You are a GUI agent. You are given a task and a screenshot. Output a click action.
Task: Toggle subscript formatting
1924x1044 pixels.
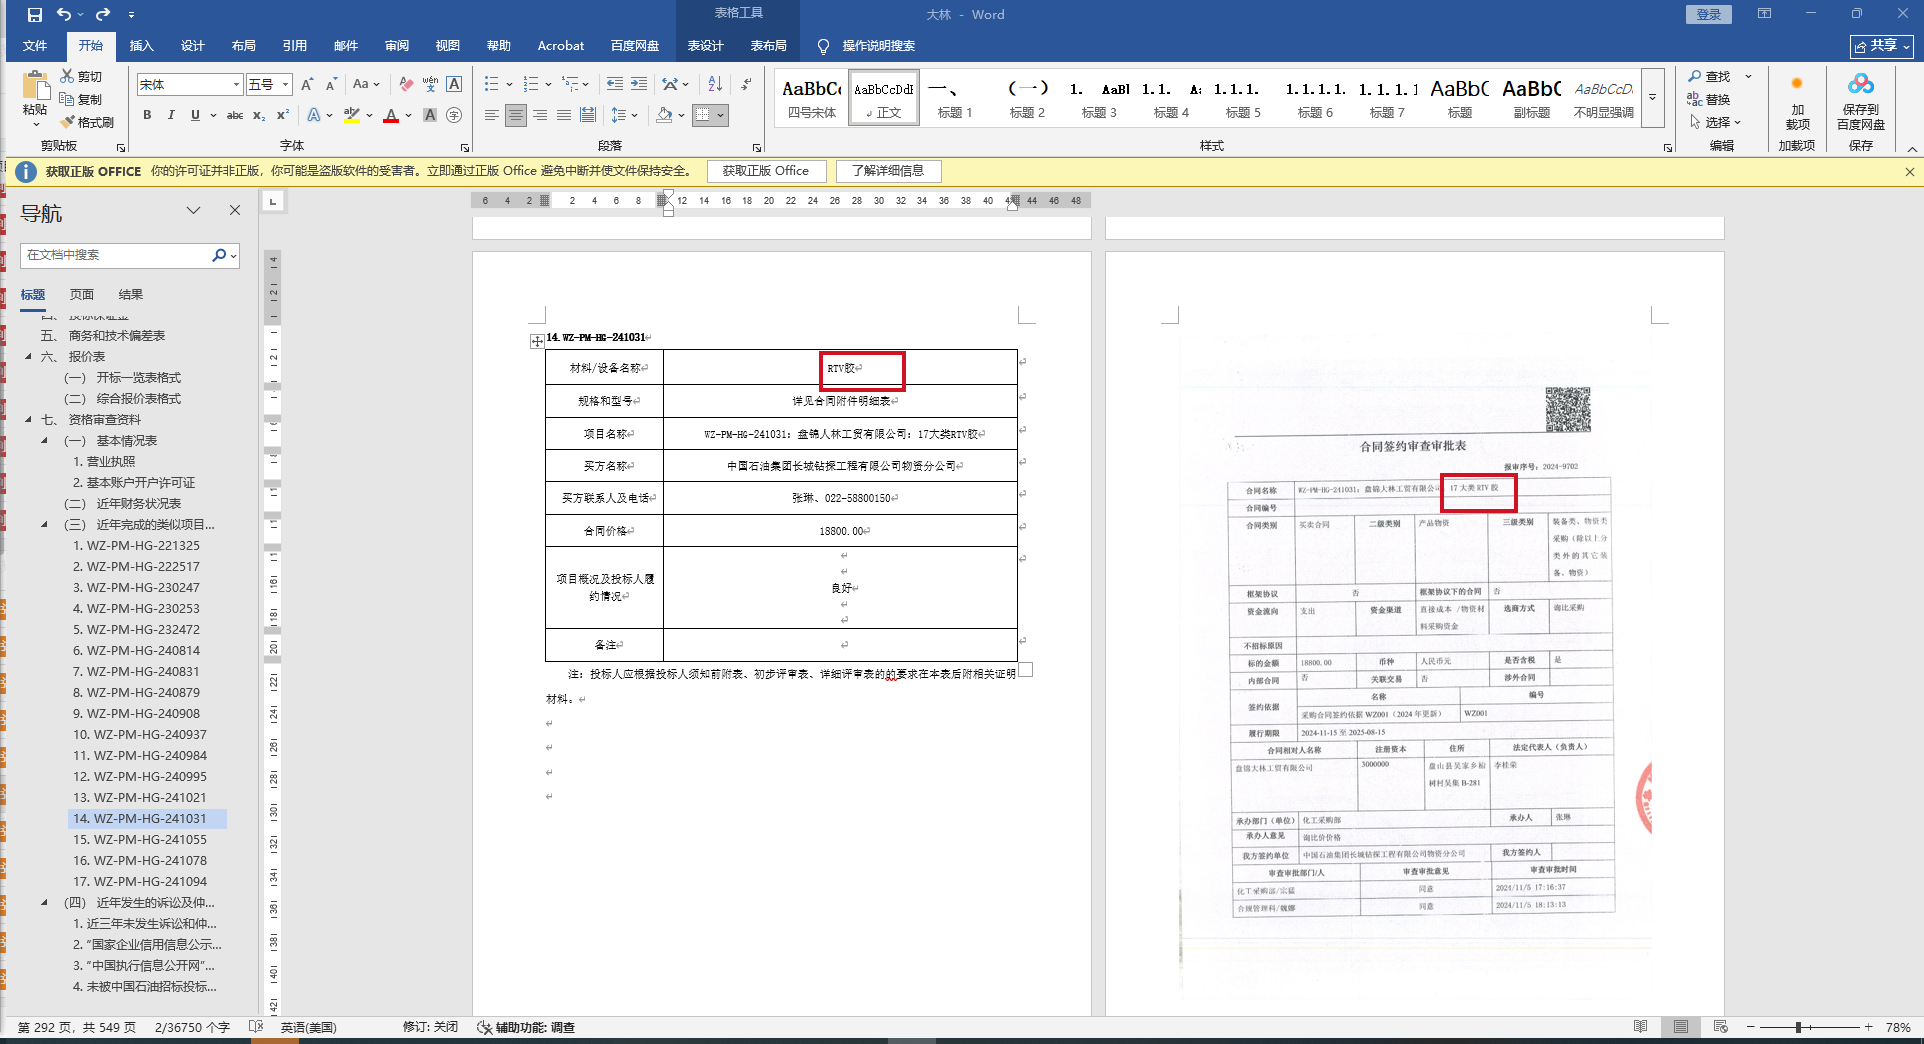coord(259,115)
